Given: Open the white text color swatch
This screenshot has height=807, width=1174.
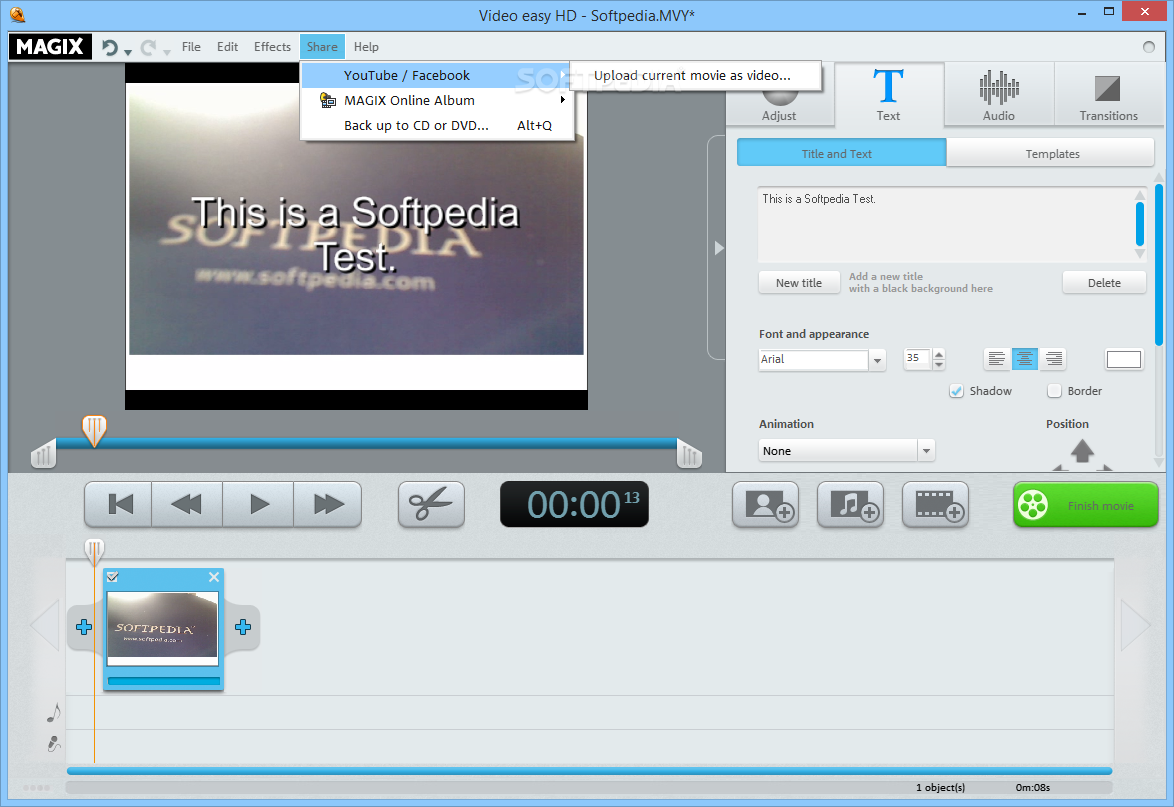Looking at the screenshot, I should point(1124,359).
